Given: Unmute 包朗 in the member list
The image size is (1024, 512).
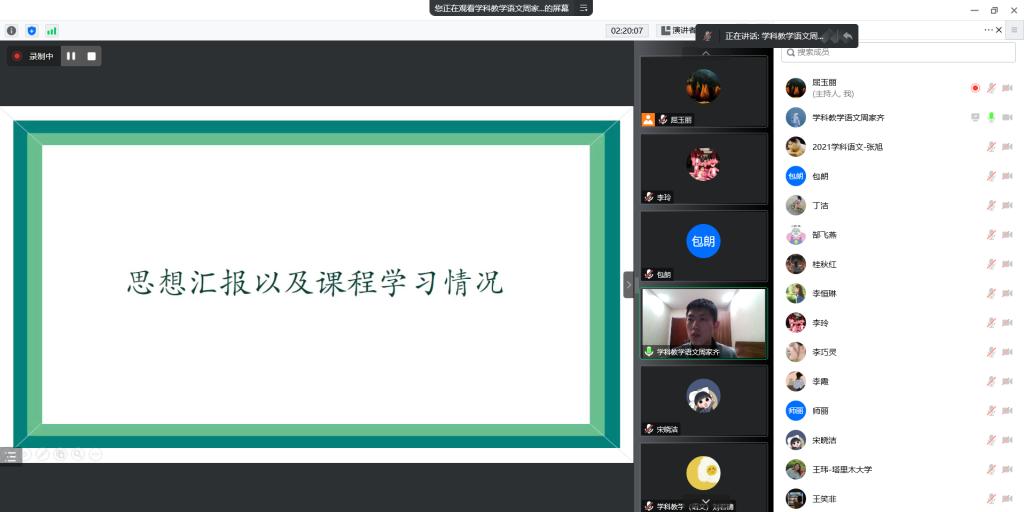Looking at the screenshot, I should [991, 176].
